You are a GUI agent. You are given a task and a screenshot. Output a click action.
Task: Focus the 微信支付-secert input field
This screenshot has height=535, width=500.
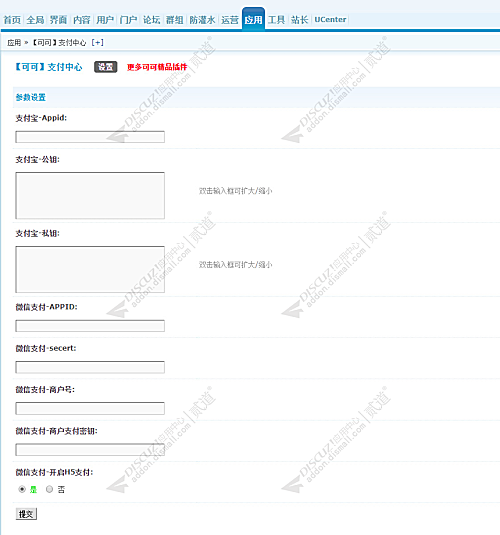coord(90,367)
